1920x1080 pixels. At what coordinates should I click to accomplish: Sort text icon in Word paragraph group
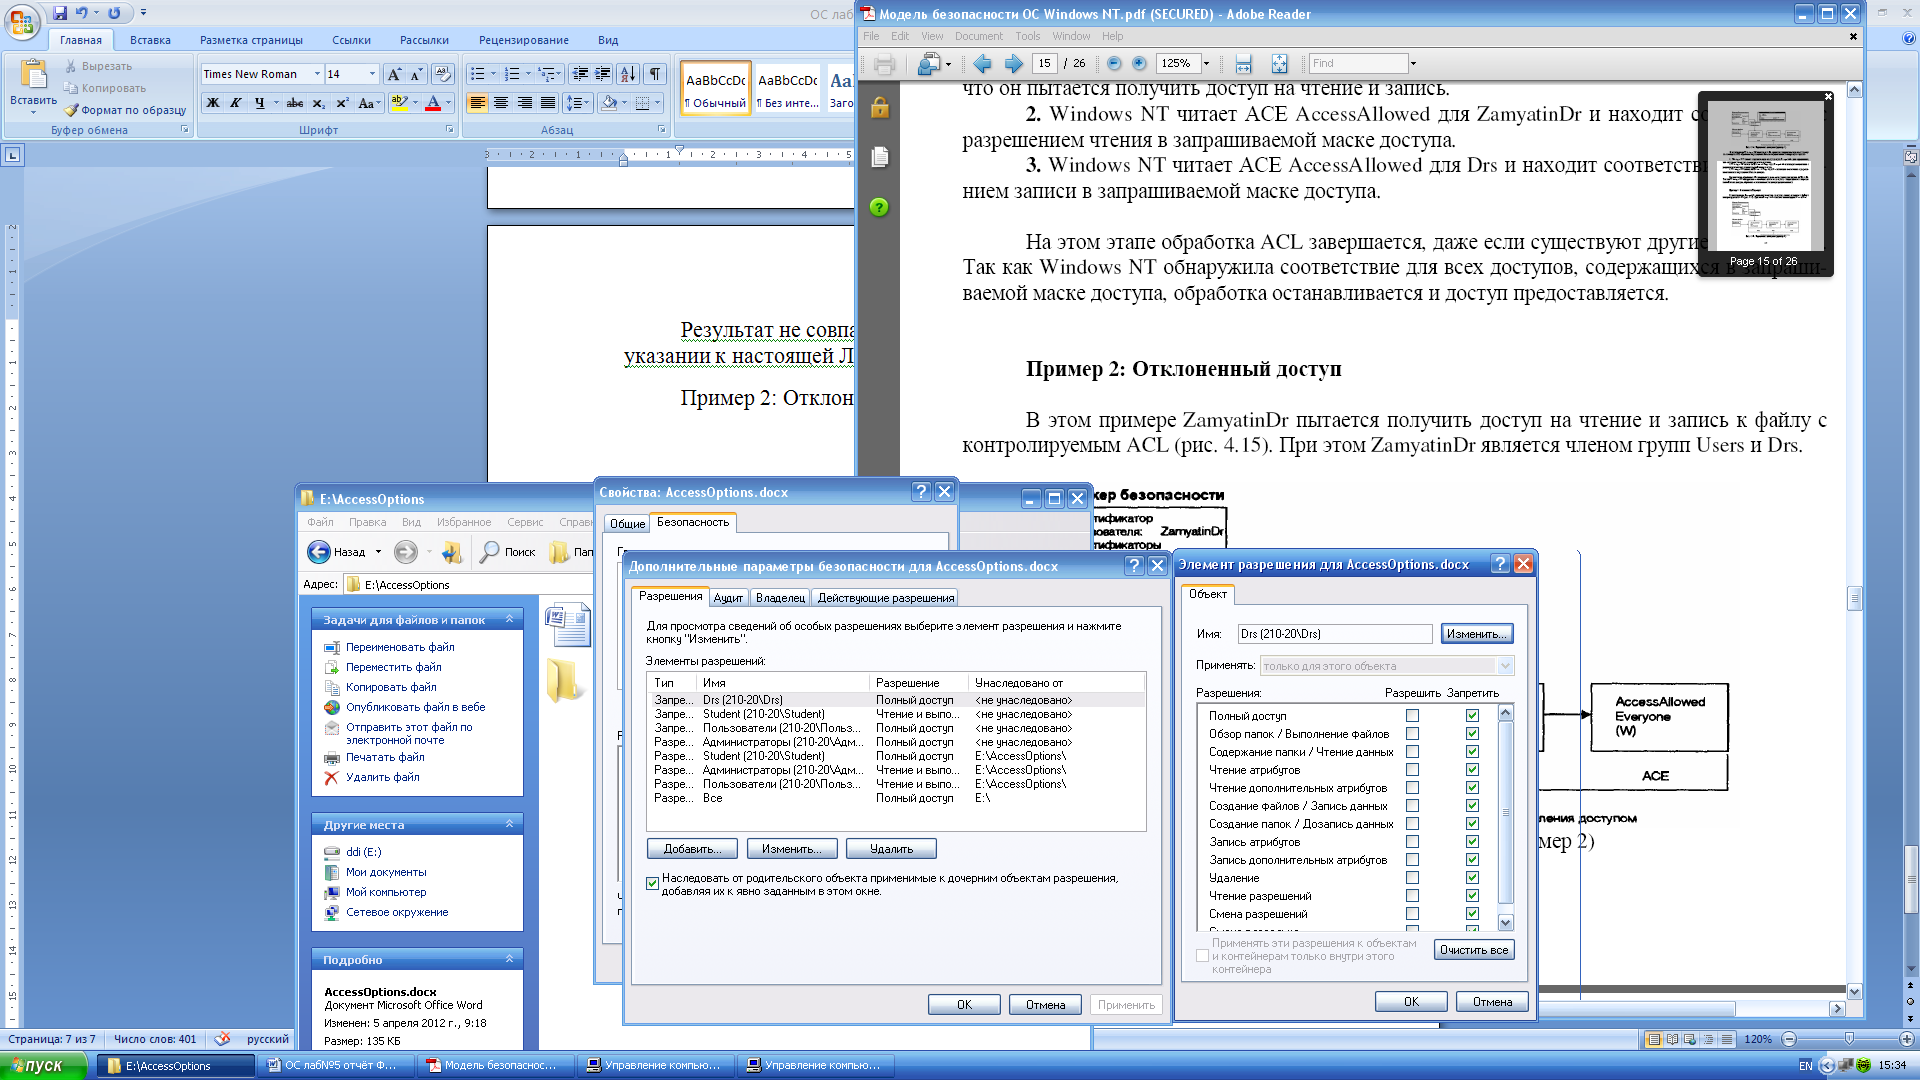(627, 74)
